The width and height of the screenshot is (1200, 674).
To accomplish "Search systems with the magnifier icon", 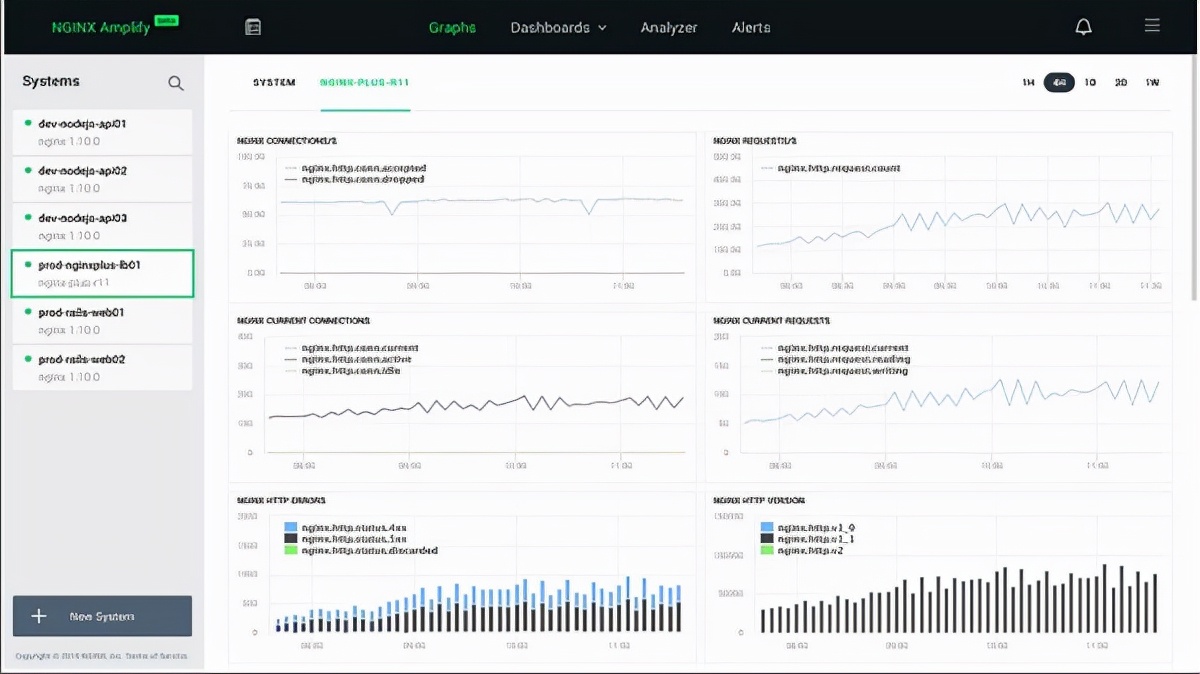I will [176, 83].
